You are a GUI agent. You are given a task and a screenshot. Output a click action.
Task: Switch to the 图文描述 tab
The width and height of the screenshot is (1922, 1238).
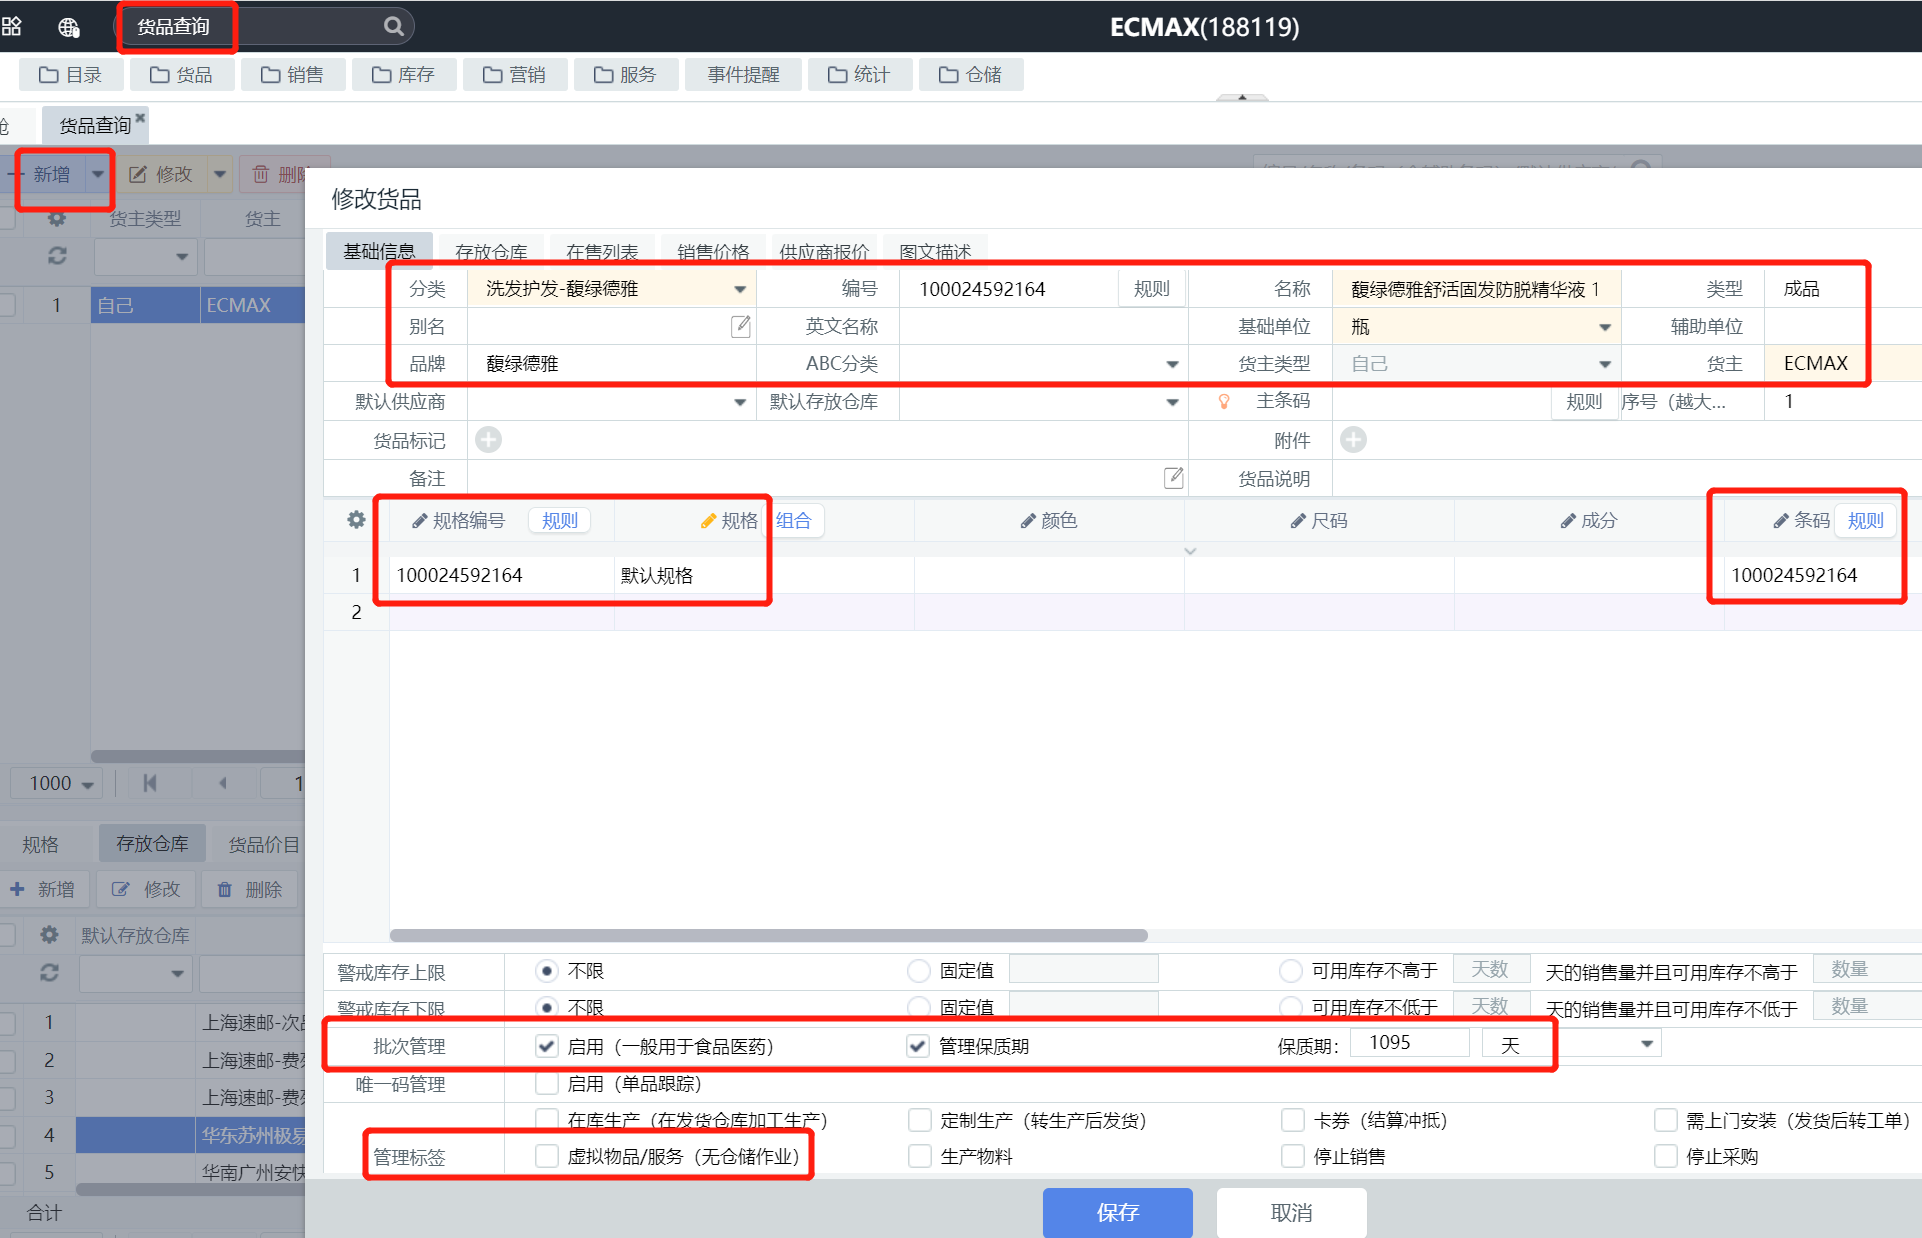click(935, 252)
